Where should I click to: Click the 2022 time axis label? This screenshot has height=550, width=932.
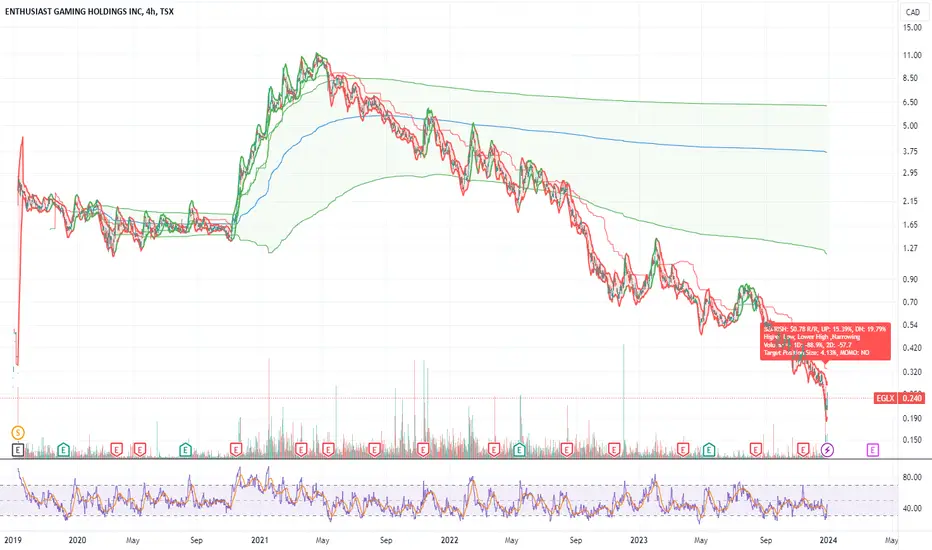pos(449,540)
